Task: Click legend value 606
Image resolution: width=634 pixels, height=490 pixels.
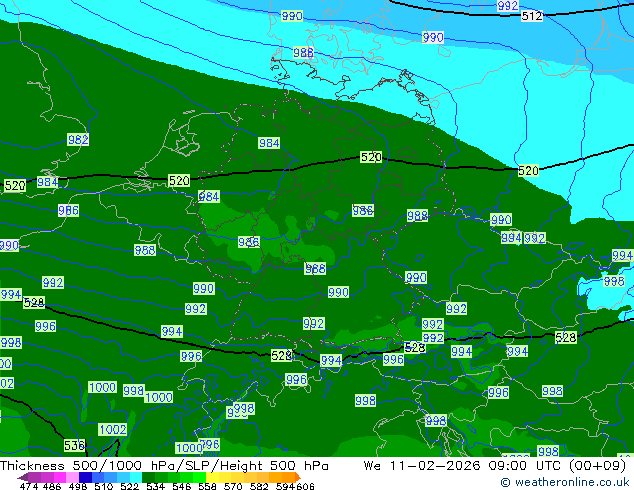Action: 305,486
